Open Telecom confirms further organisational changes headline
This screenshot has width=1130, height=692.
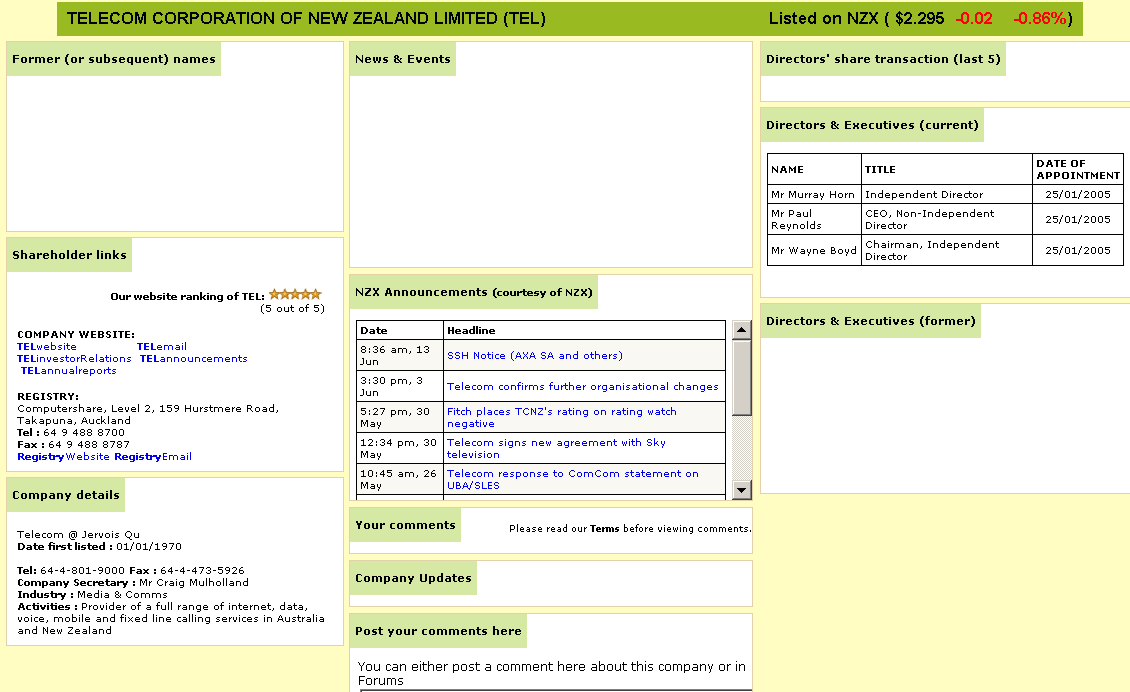(582, 386)
